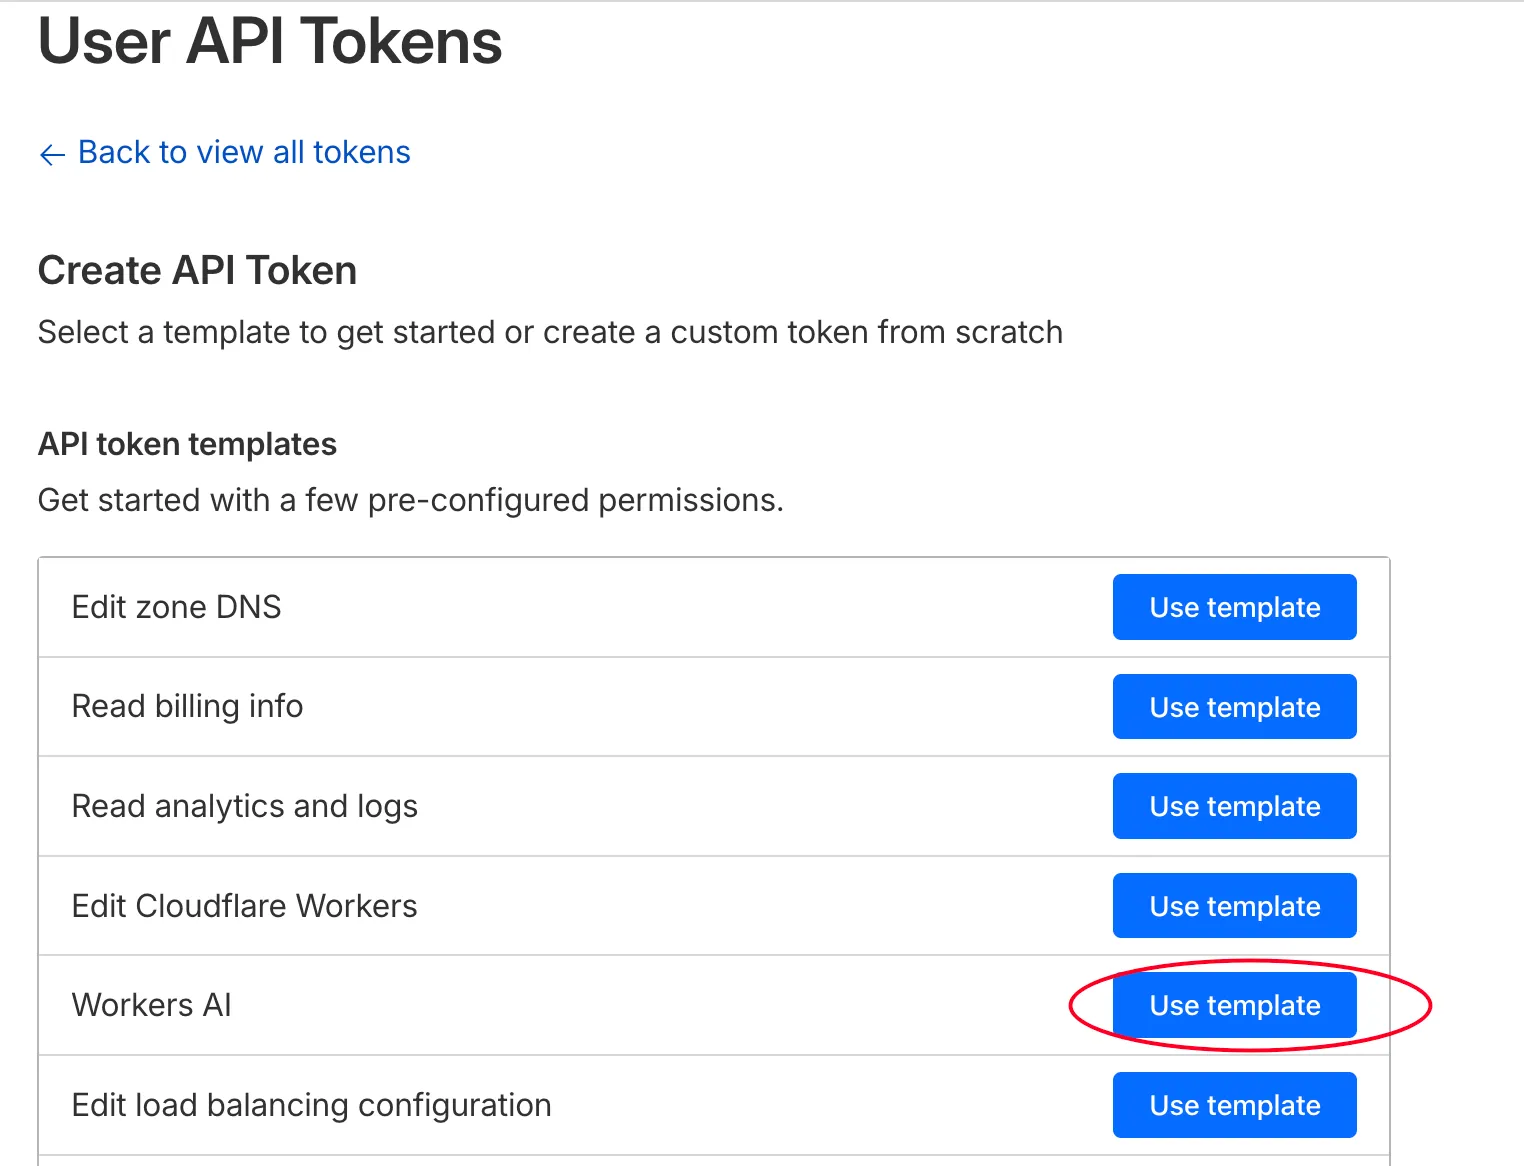Select the 'Workers AI' row label
Image resolution: width=1524 pixels, height=1166 pixels.
151,1005
